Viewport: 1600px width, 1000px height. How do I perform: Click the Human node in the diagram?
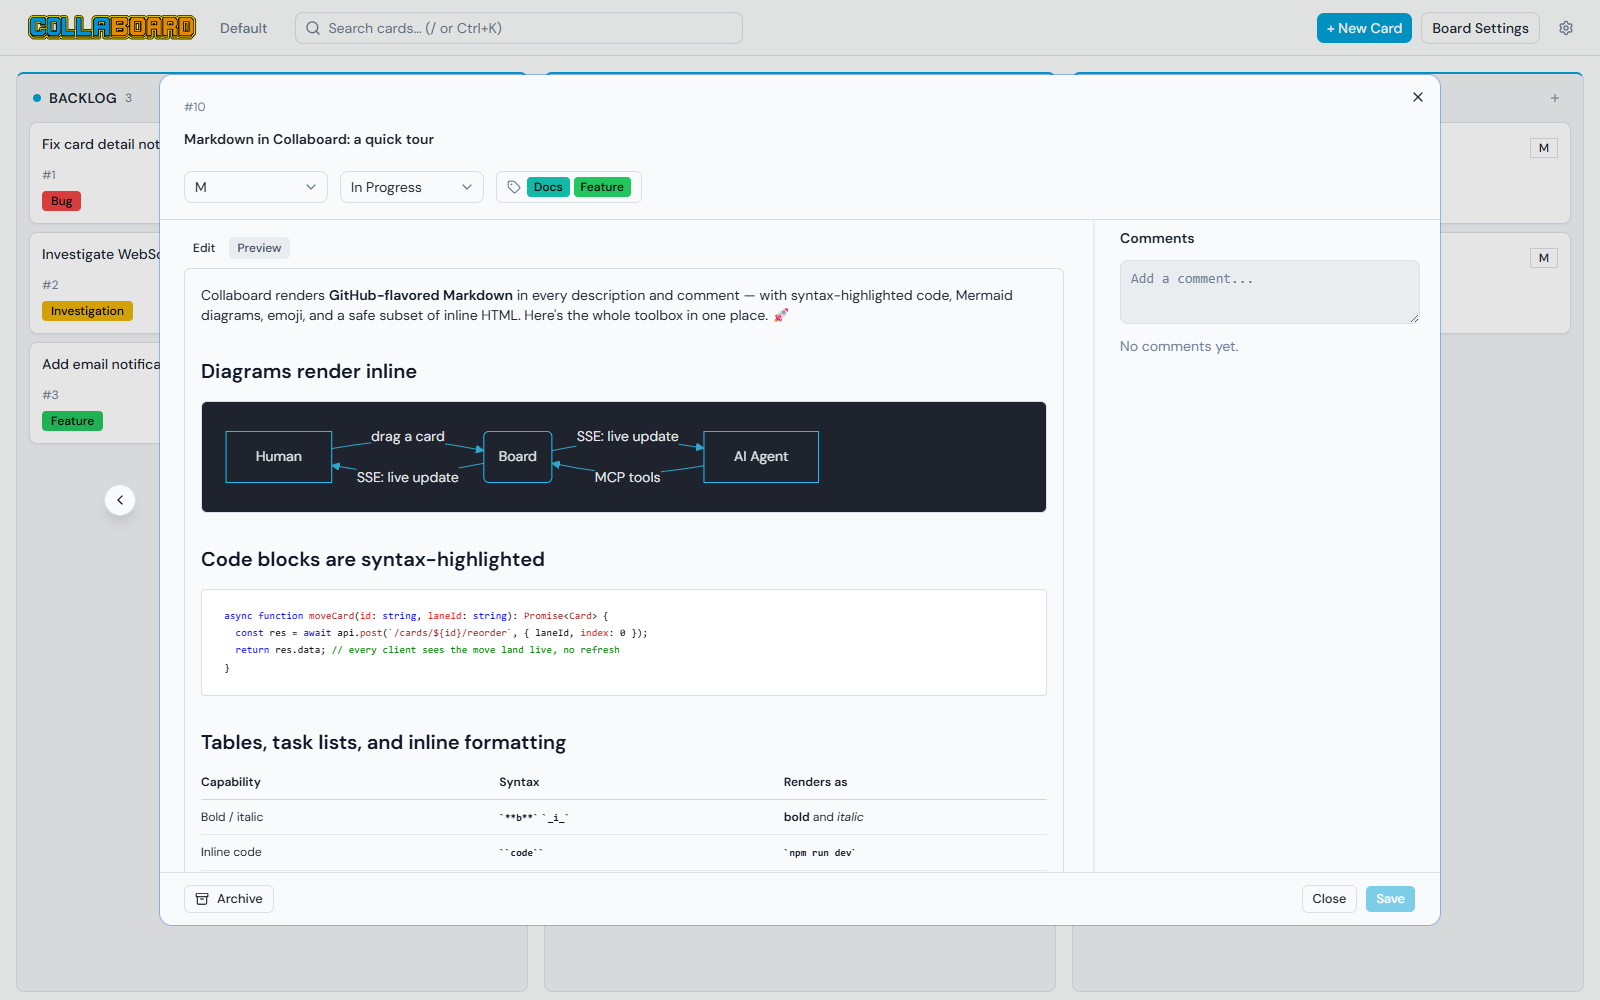pos(279,457)
